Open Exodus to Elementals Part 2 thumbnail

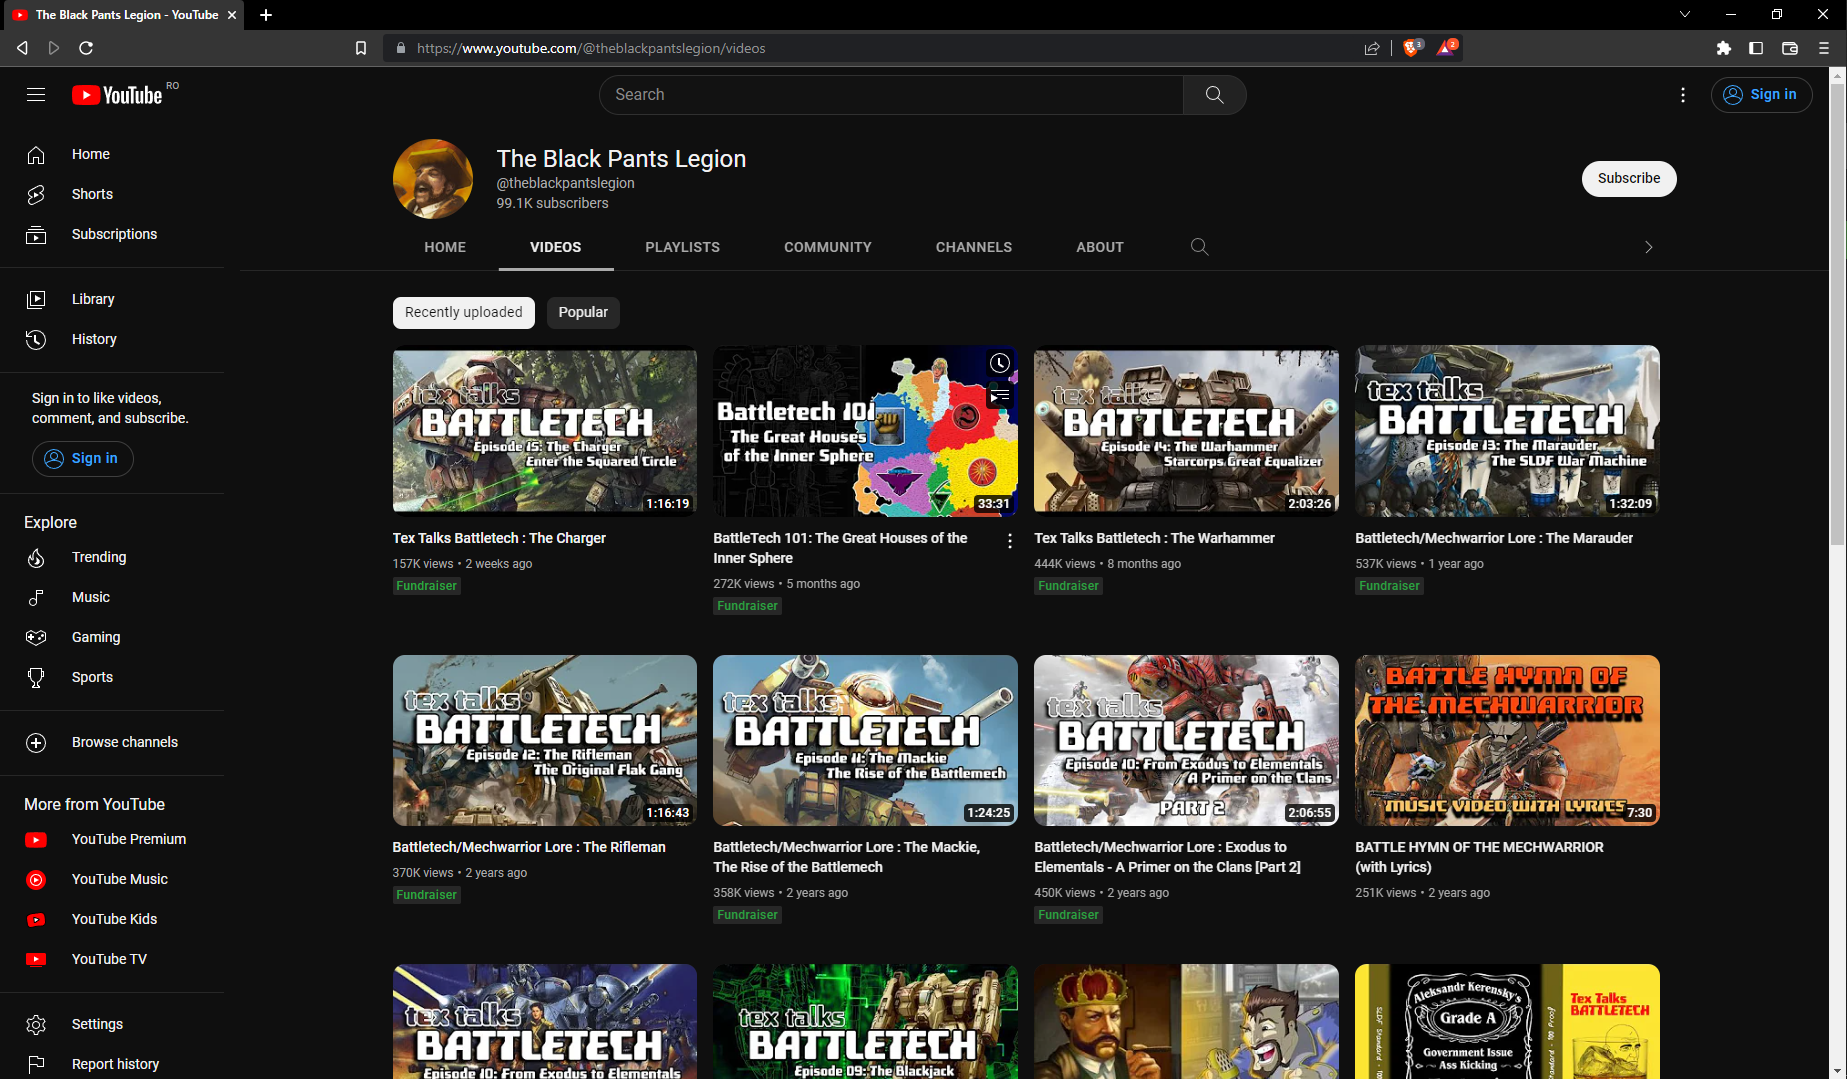[x=1186, y=740]
